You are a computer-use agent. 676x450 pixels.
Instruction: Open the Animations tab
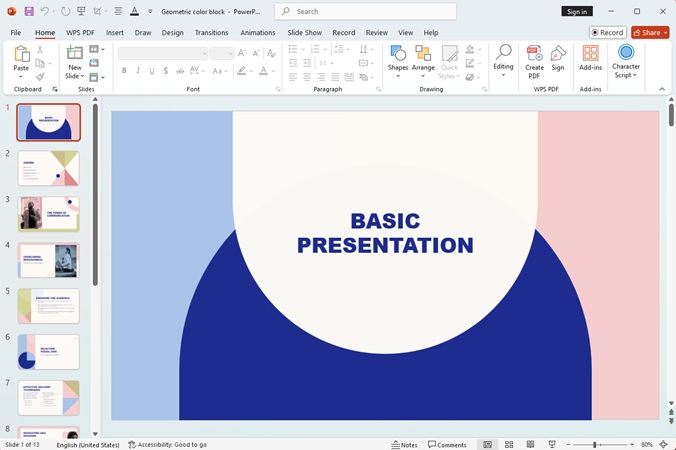[258, 33]
